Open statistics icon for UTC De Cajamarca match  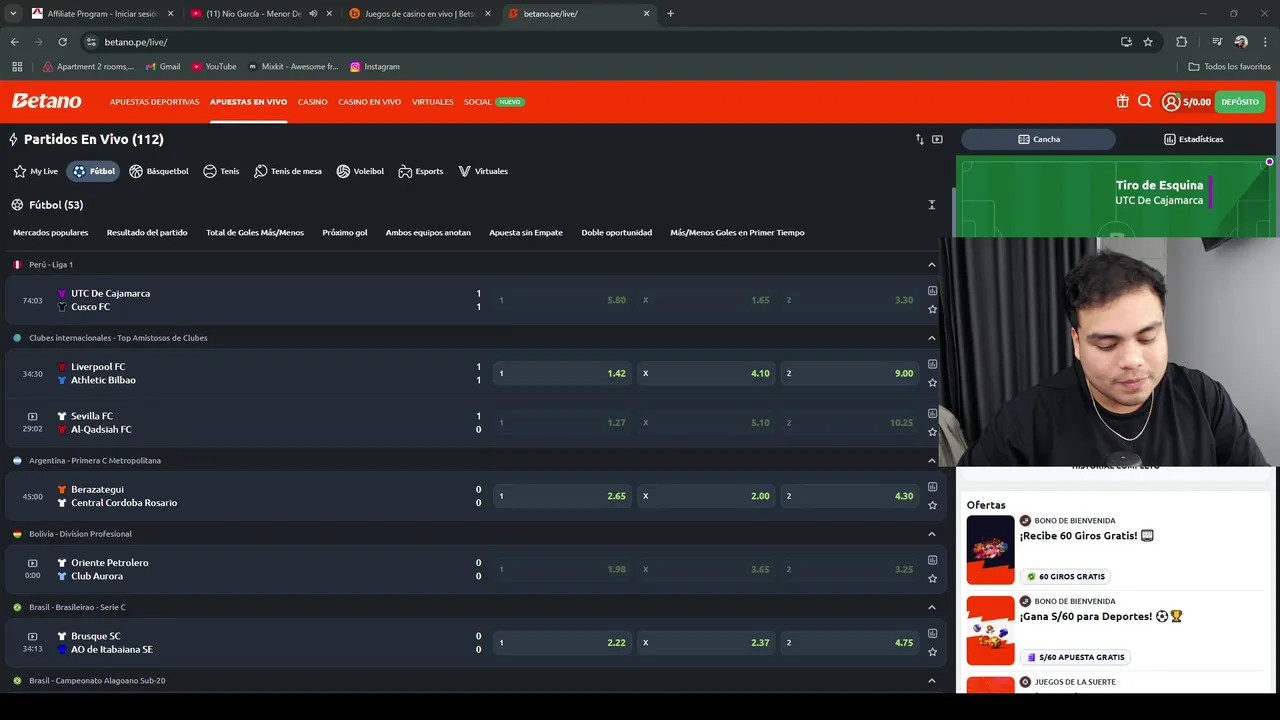point(932,291)
